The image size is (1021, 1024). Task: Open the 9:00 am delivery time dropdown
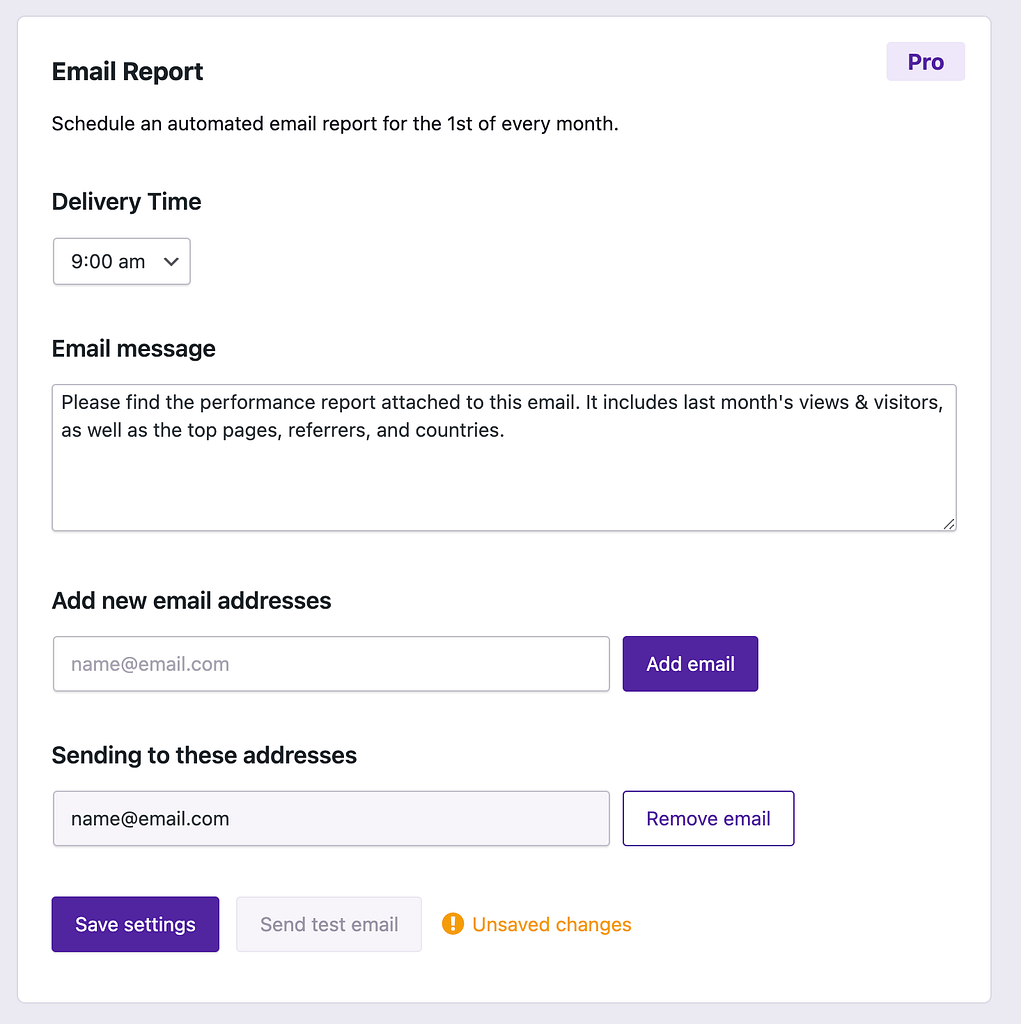tap(122, 261)
